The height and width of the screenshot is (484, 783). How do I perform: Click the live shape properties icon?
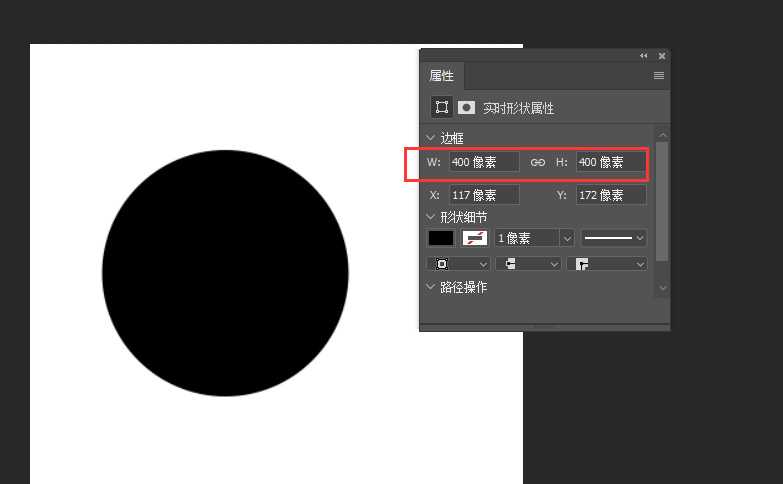(x=441, y=107)
